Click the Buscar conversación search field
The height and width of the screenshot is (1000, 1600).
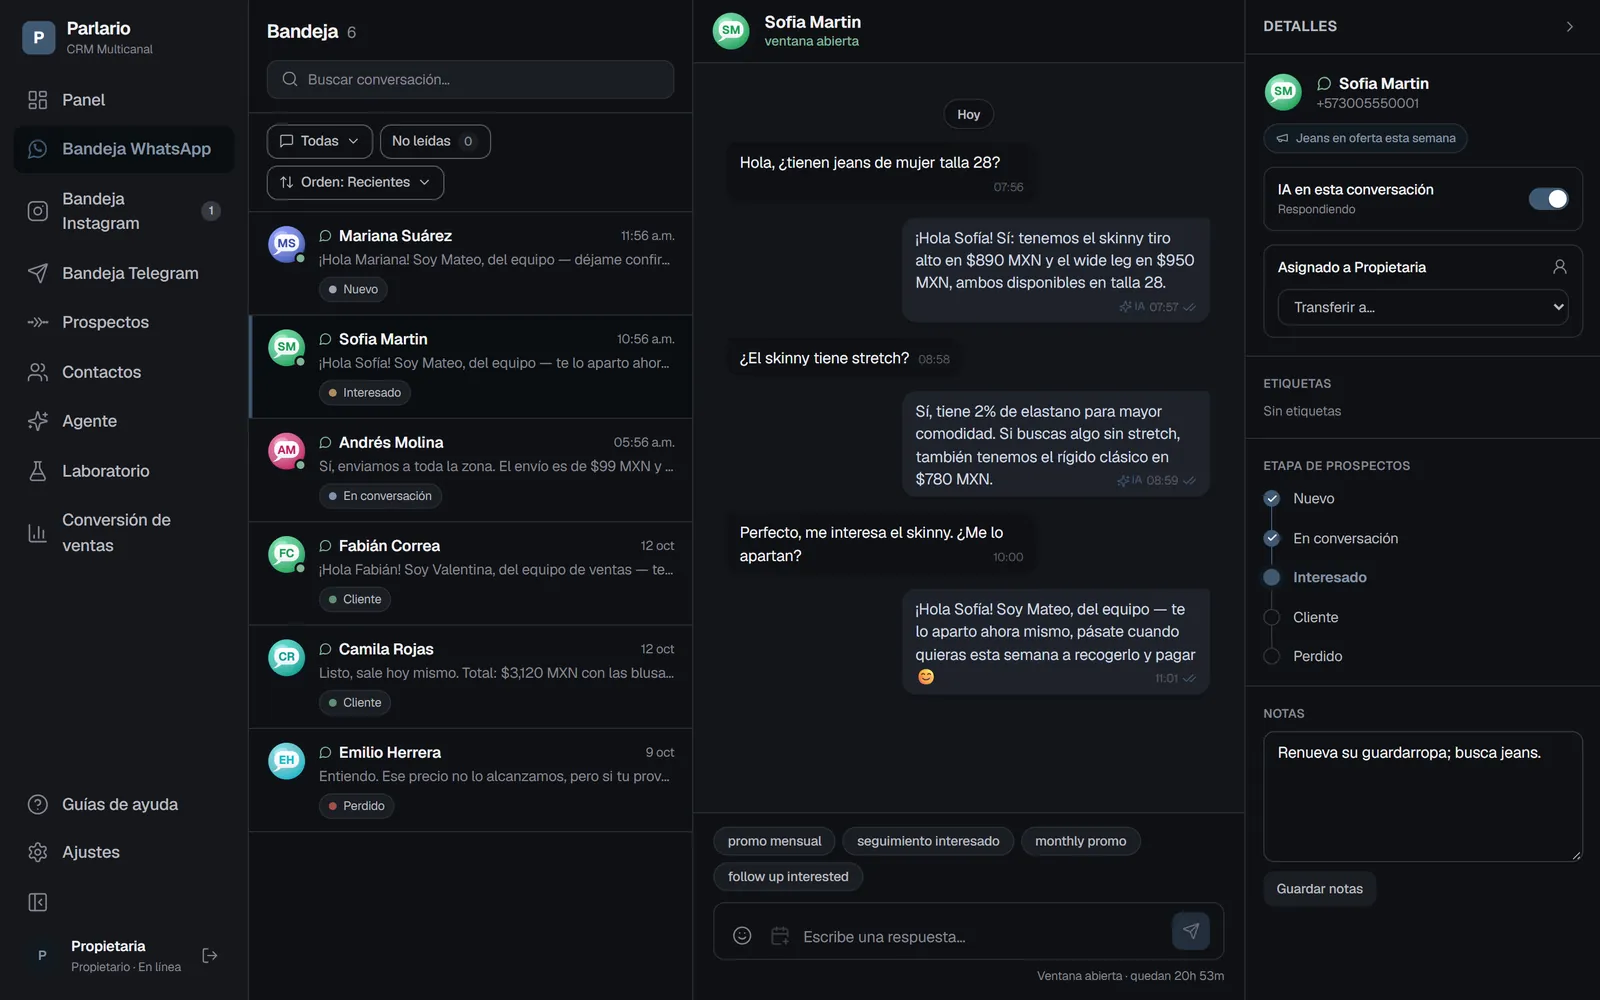tap(470, 79)
